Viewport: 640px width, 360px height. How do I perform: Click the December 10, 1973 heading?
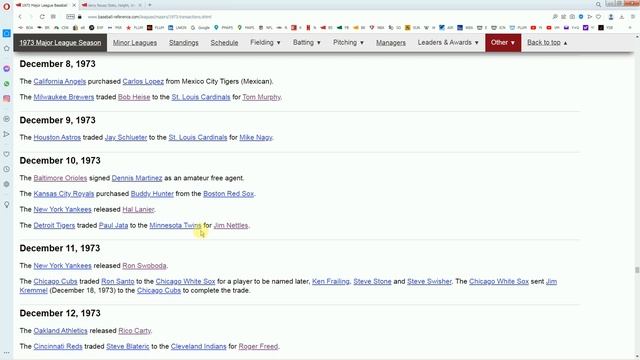(60, 160)
